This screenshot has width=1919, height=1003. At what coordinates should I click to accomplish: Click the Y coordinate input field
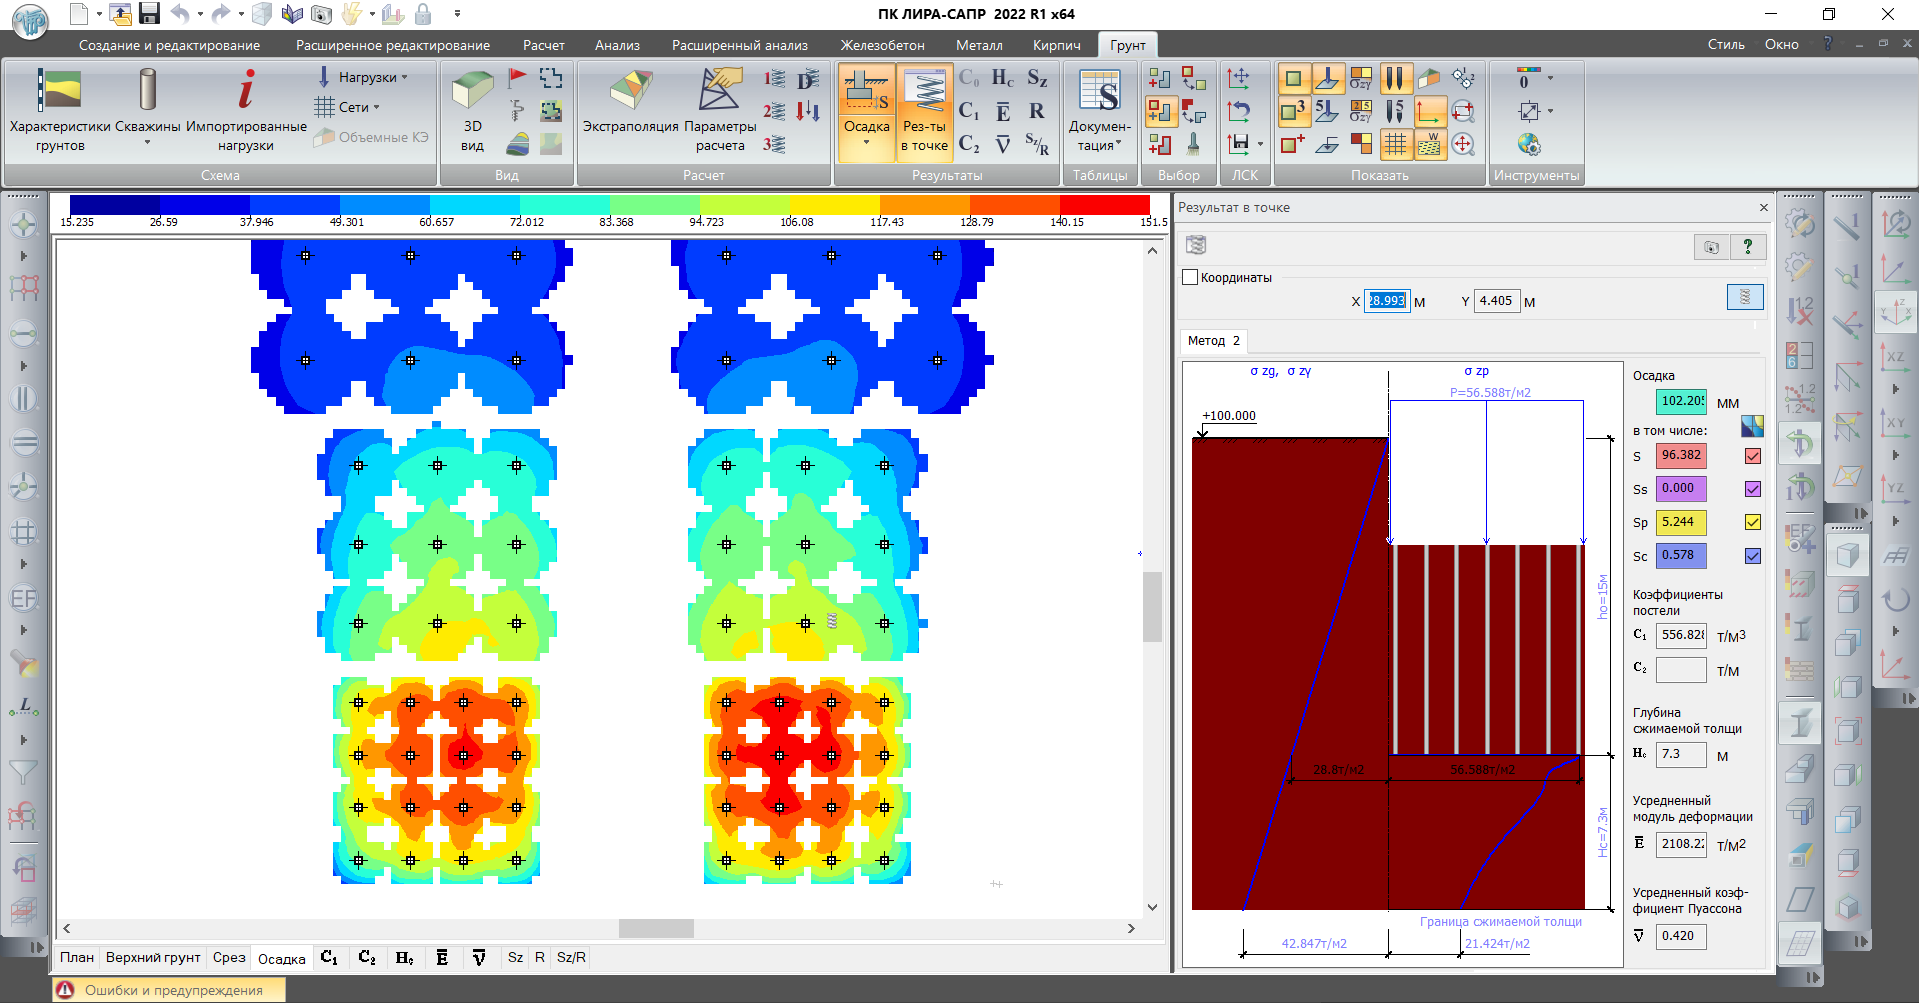click(x=1496, y=301)
